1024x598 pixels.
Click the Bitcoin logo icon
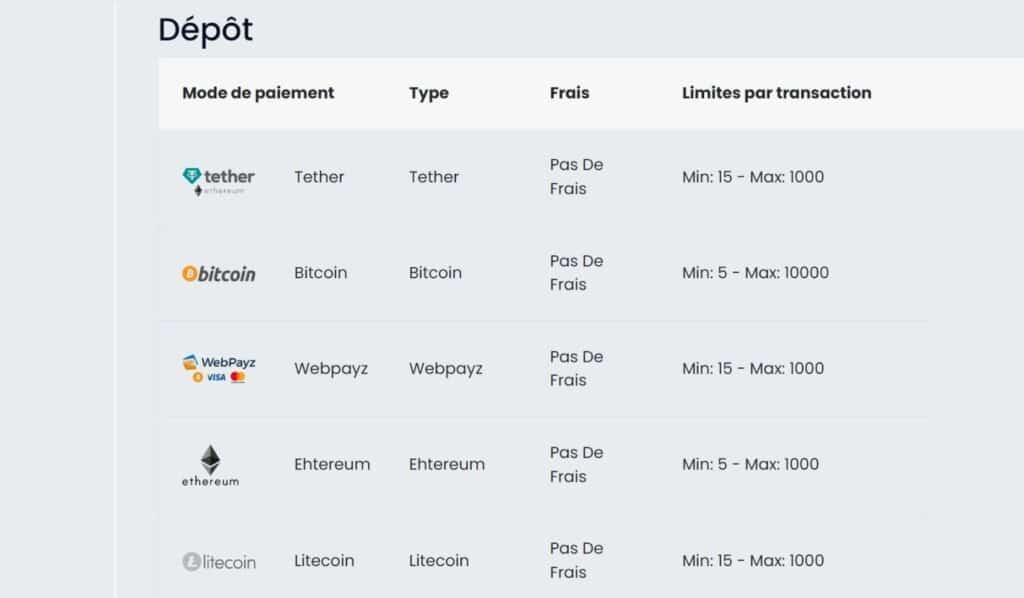point(218,274)
